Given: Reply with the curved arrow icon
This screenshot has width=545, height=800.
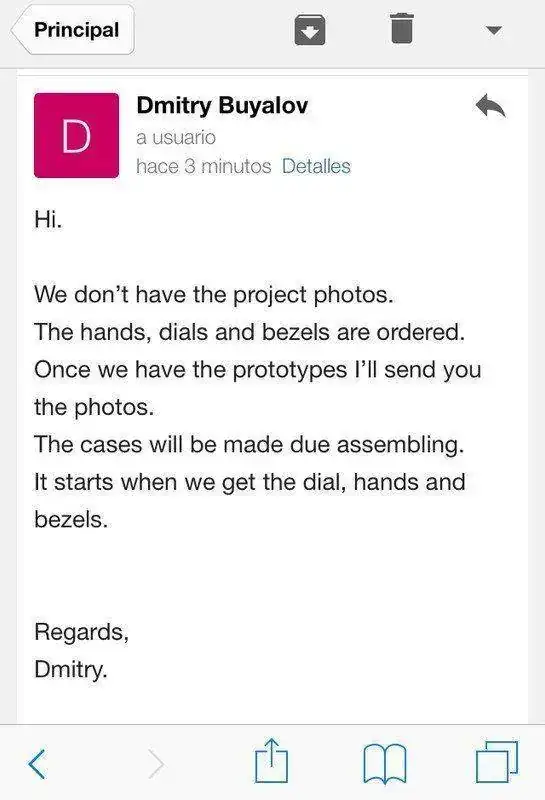Looking at the screenshot, I should pos(490,105).
